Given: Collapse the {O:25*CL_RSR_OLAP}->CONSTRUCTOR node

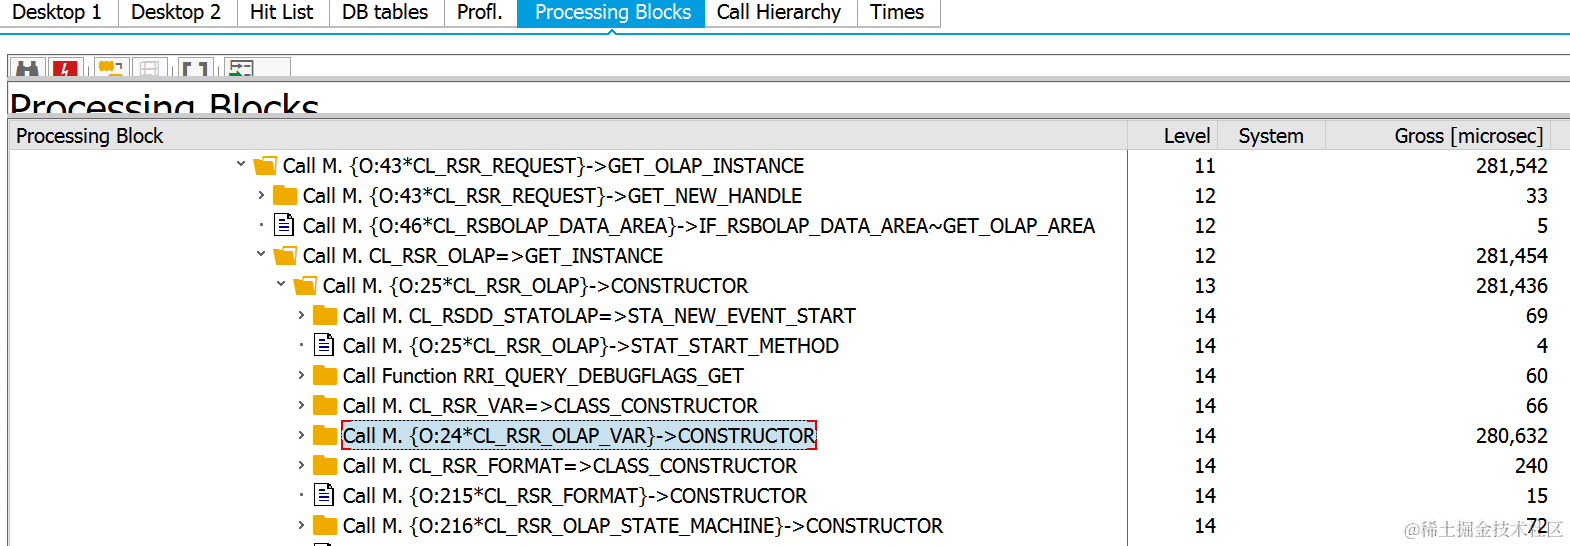Looking at the screenshot, I should [x=281, y=284].
